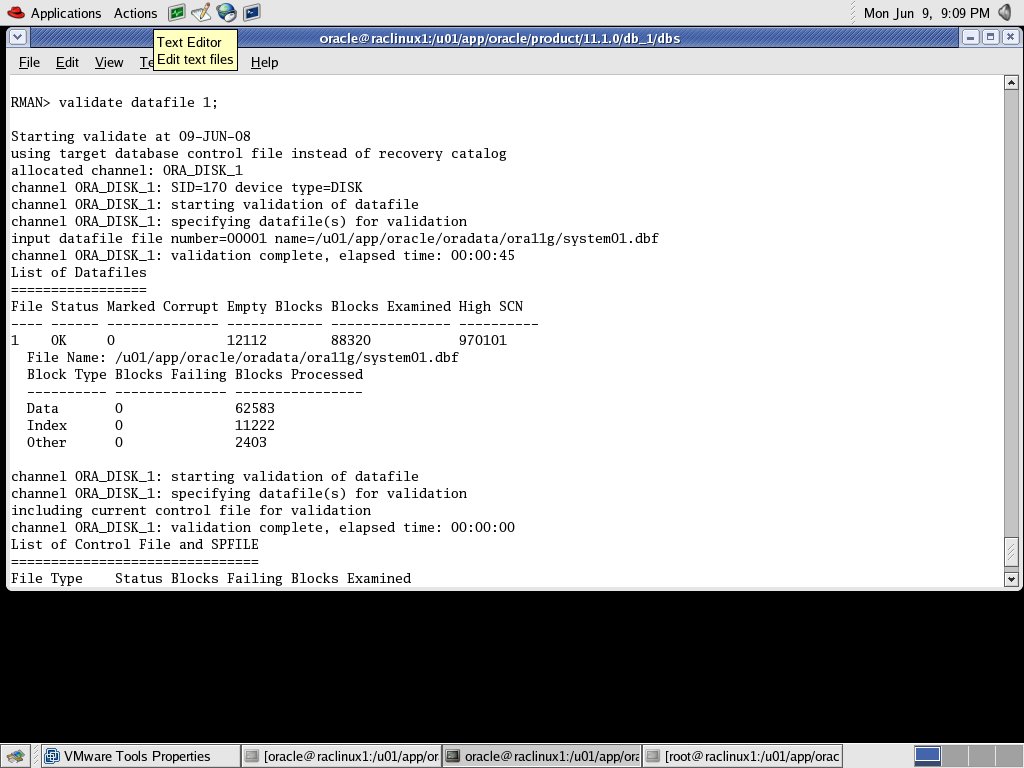The width and height of the screenshot is (1024, 768).
Task: Minimize the oracle@raclinux1 terminal window
Action: 970,37
